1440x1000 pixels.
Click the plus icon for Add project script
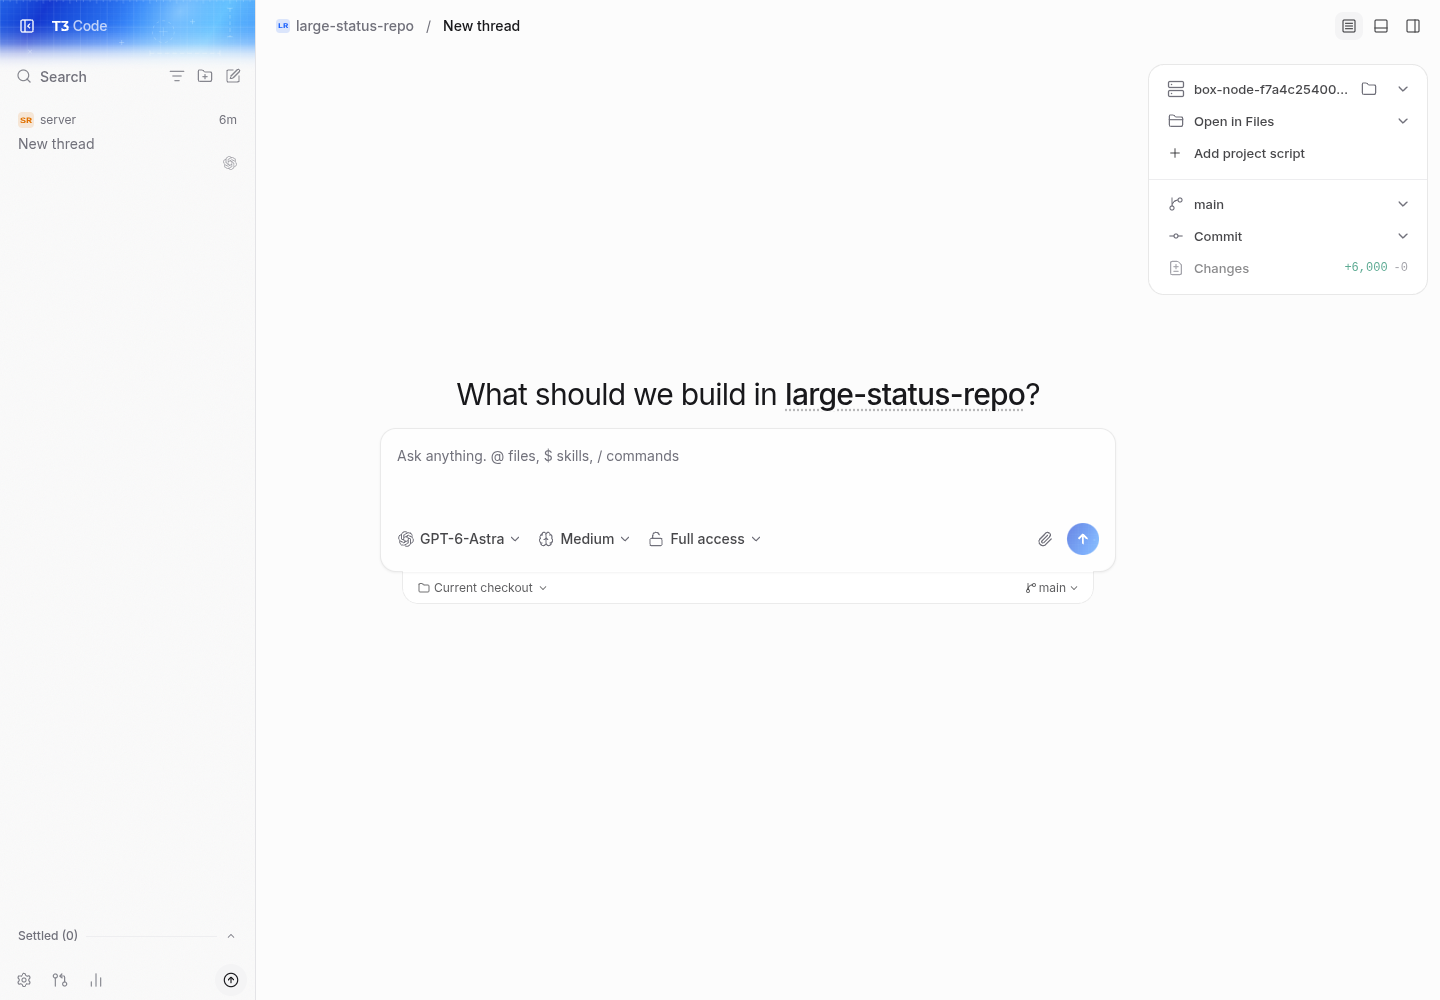click(1175, 153)
